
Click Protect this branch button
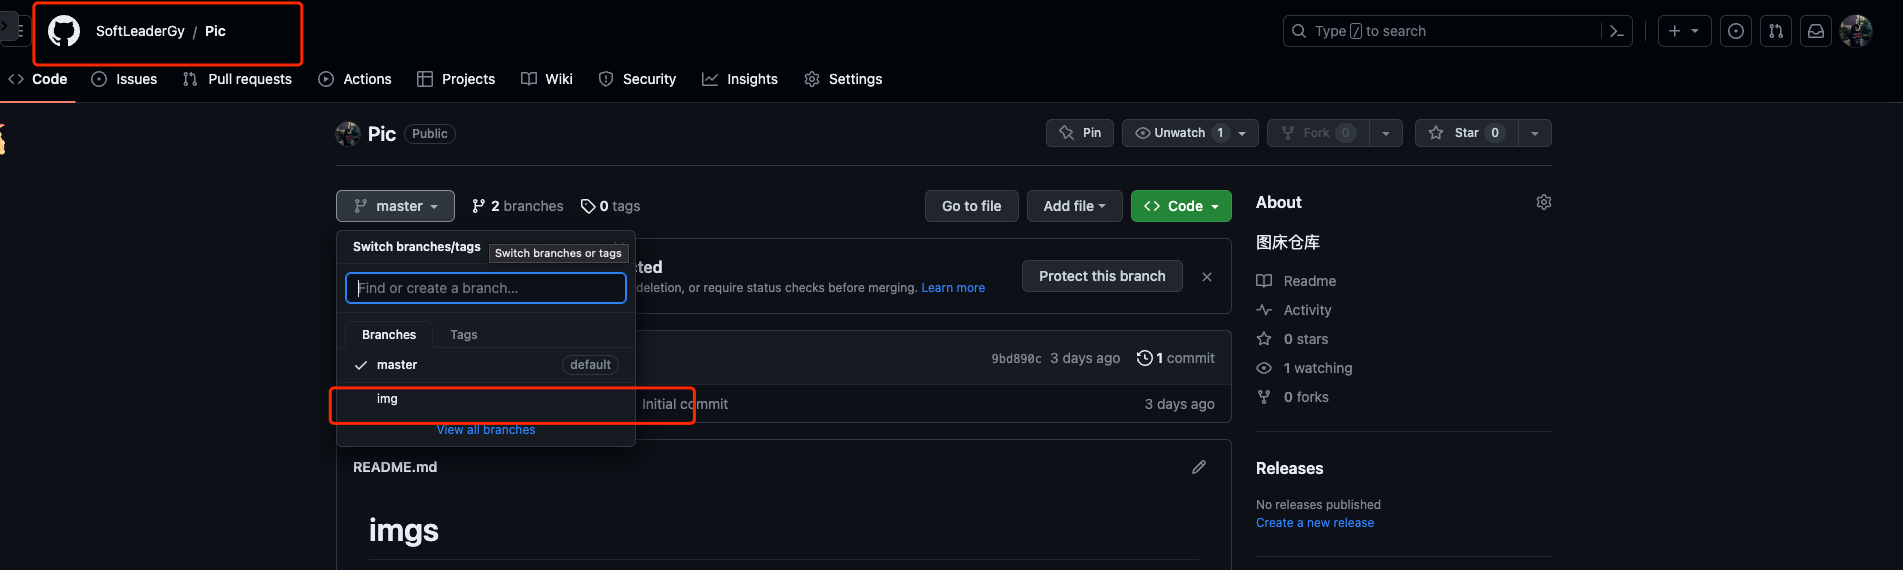[x=1102, y=276]
